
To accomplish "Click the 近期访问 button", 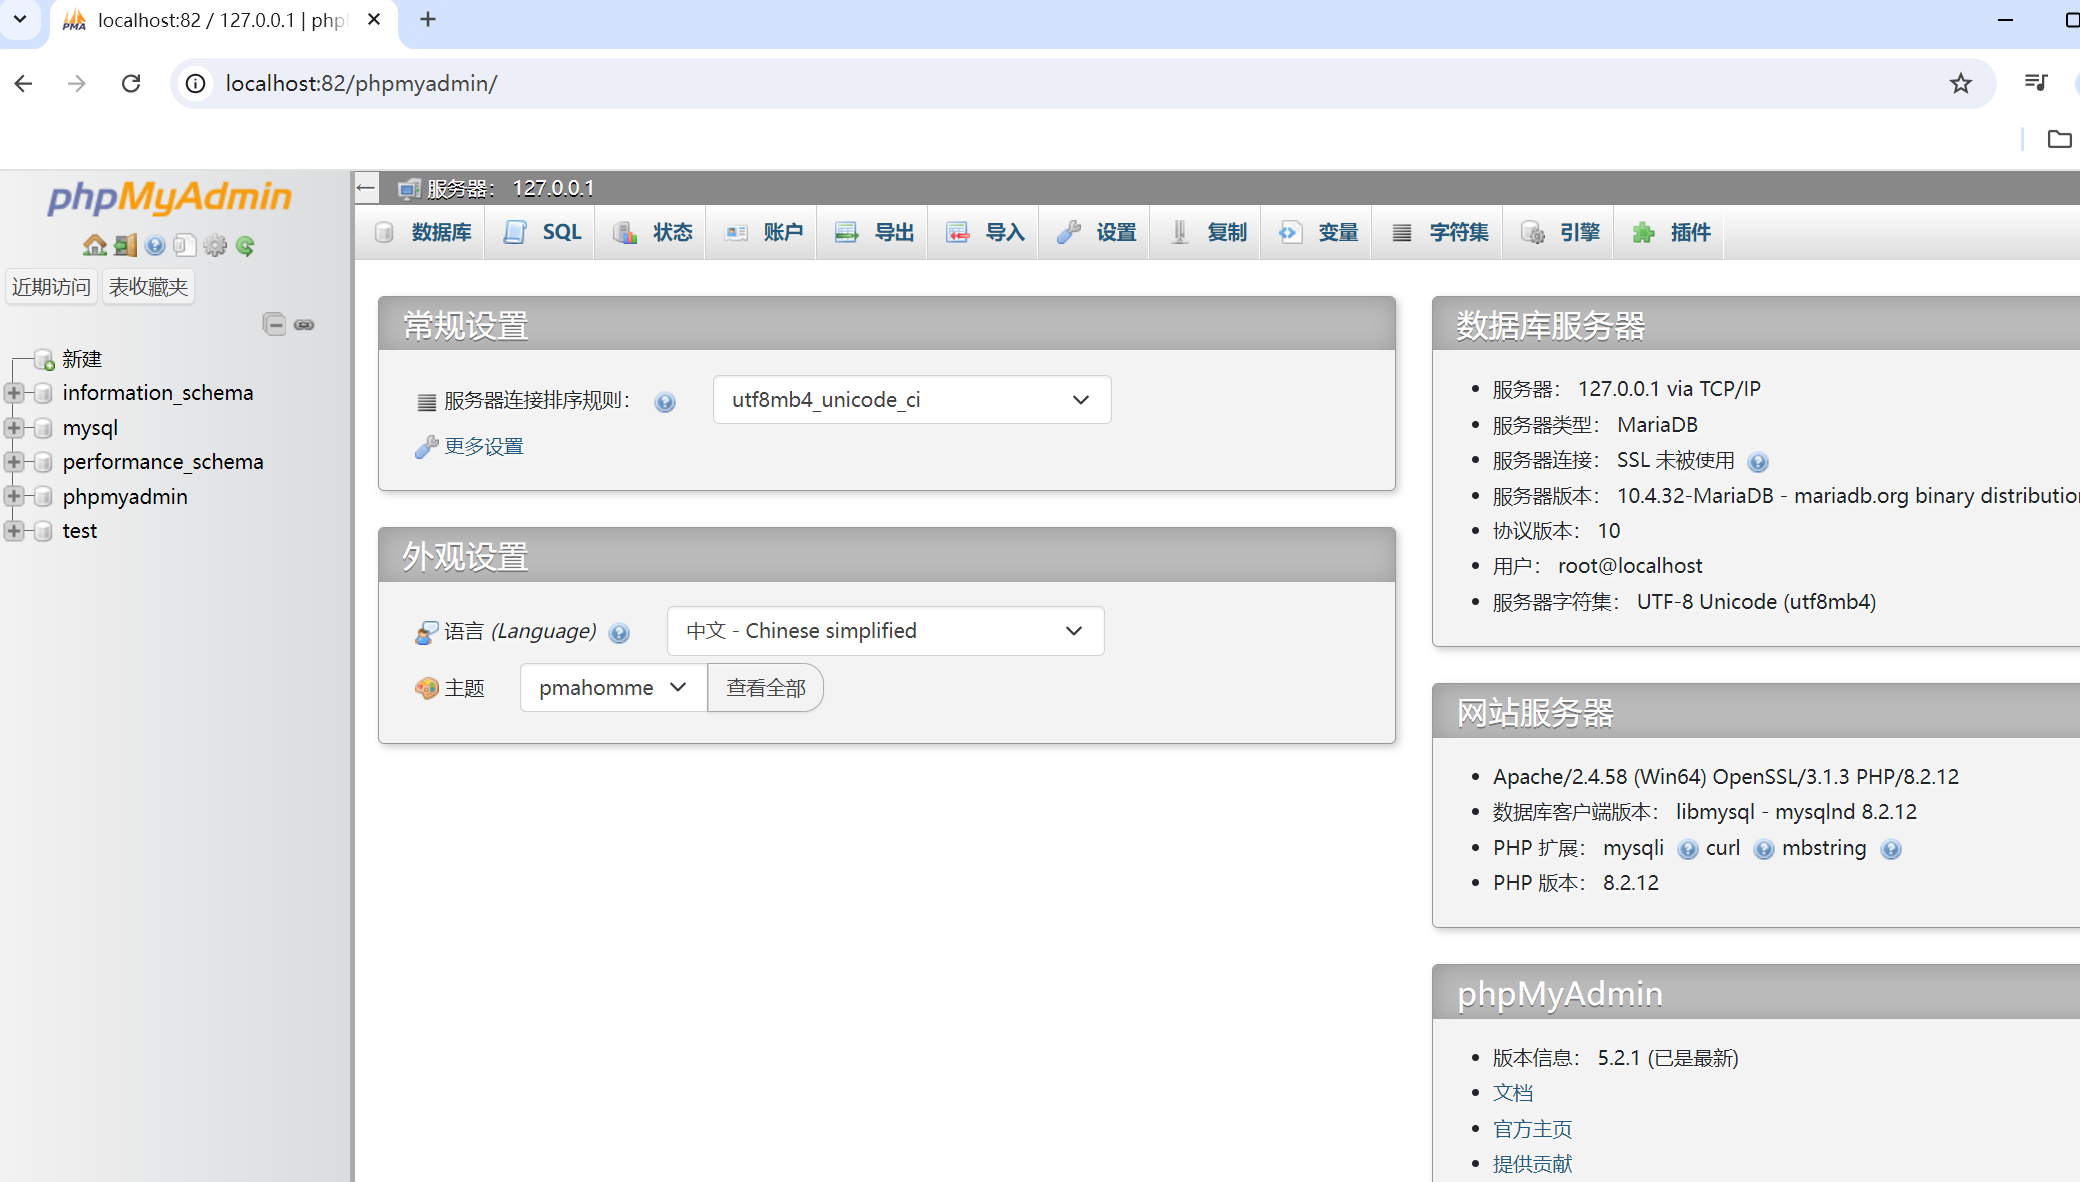I will click(51, 287).
